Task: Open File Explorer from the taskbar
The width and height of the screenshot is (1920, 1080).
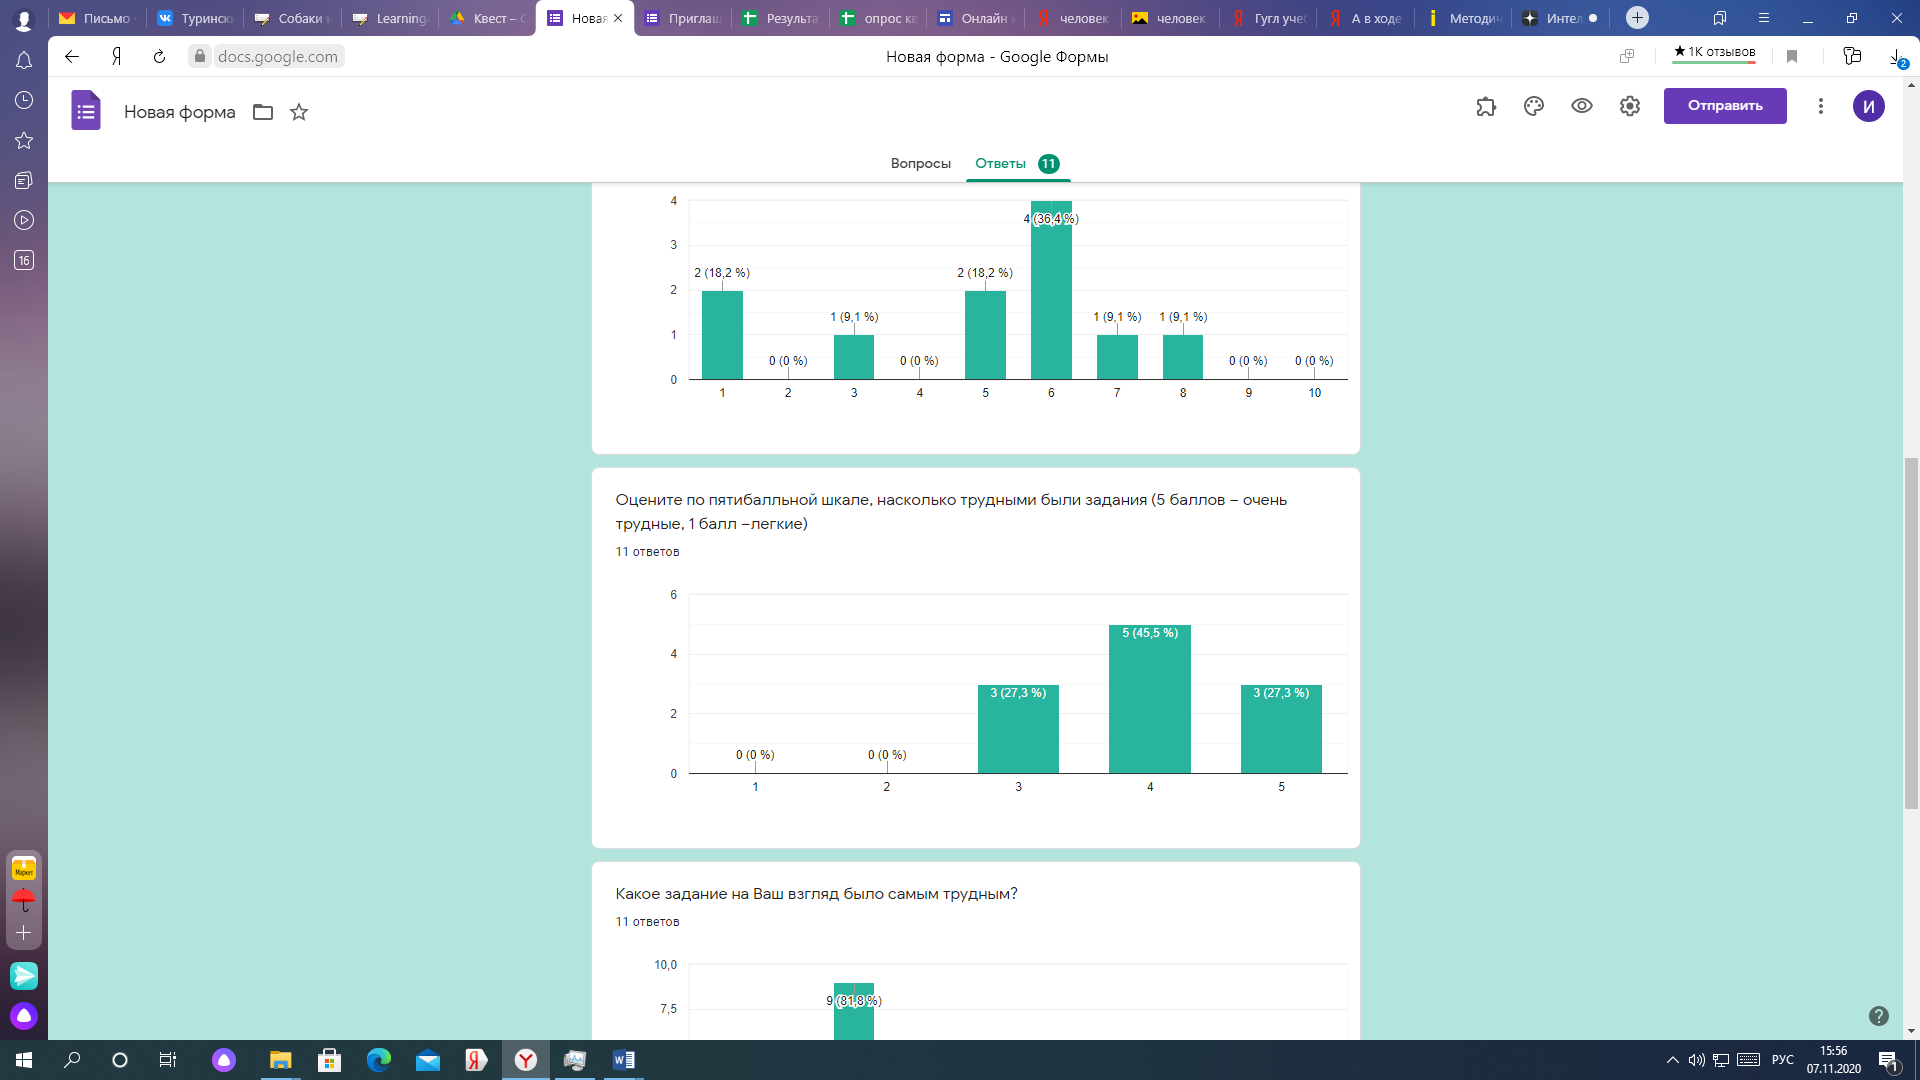Action: [280, 1060]
